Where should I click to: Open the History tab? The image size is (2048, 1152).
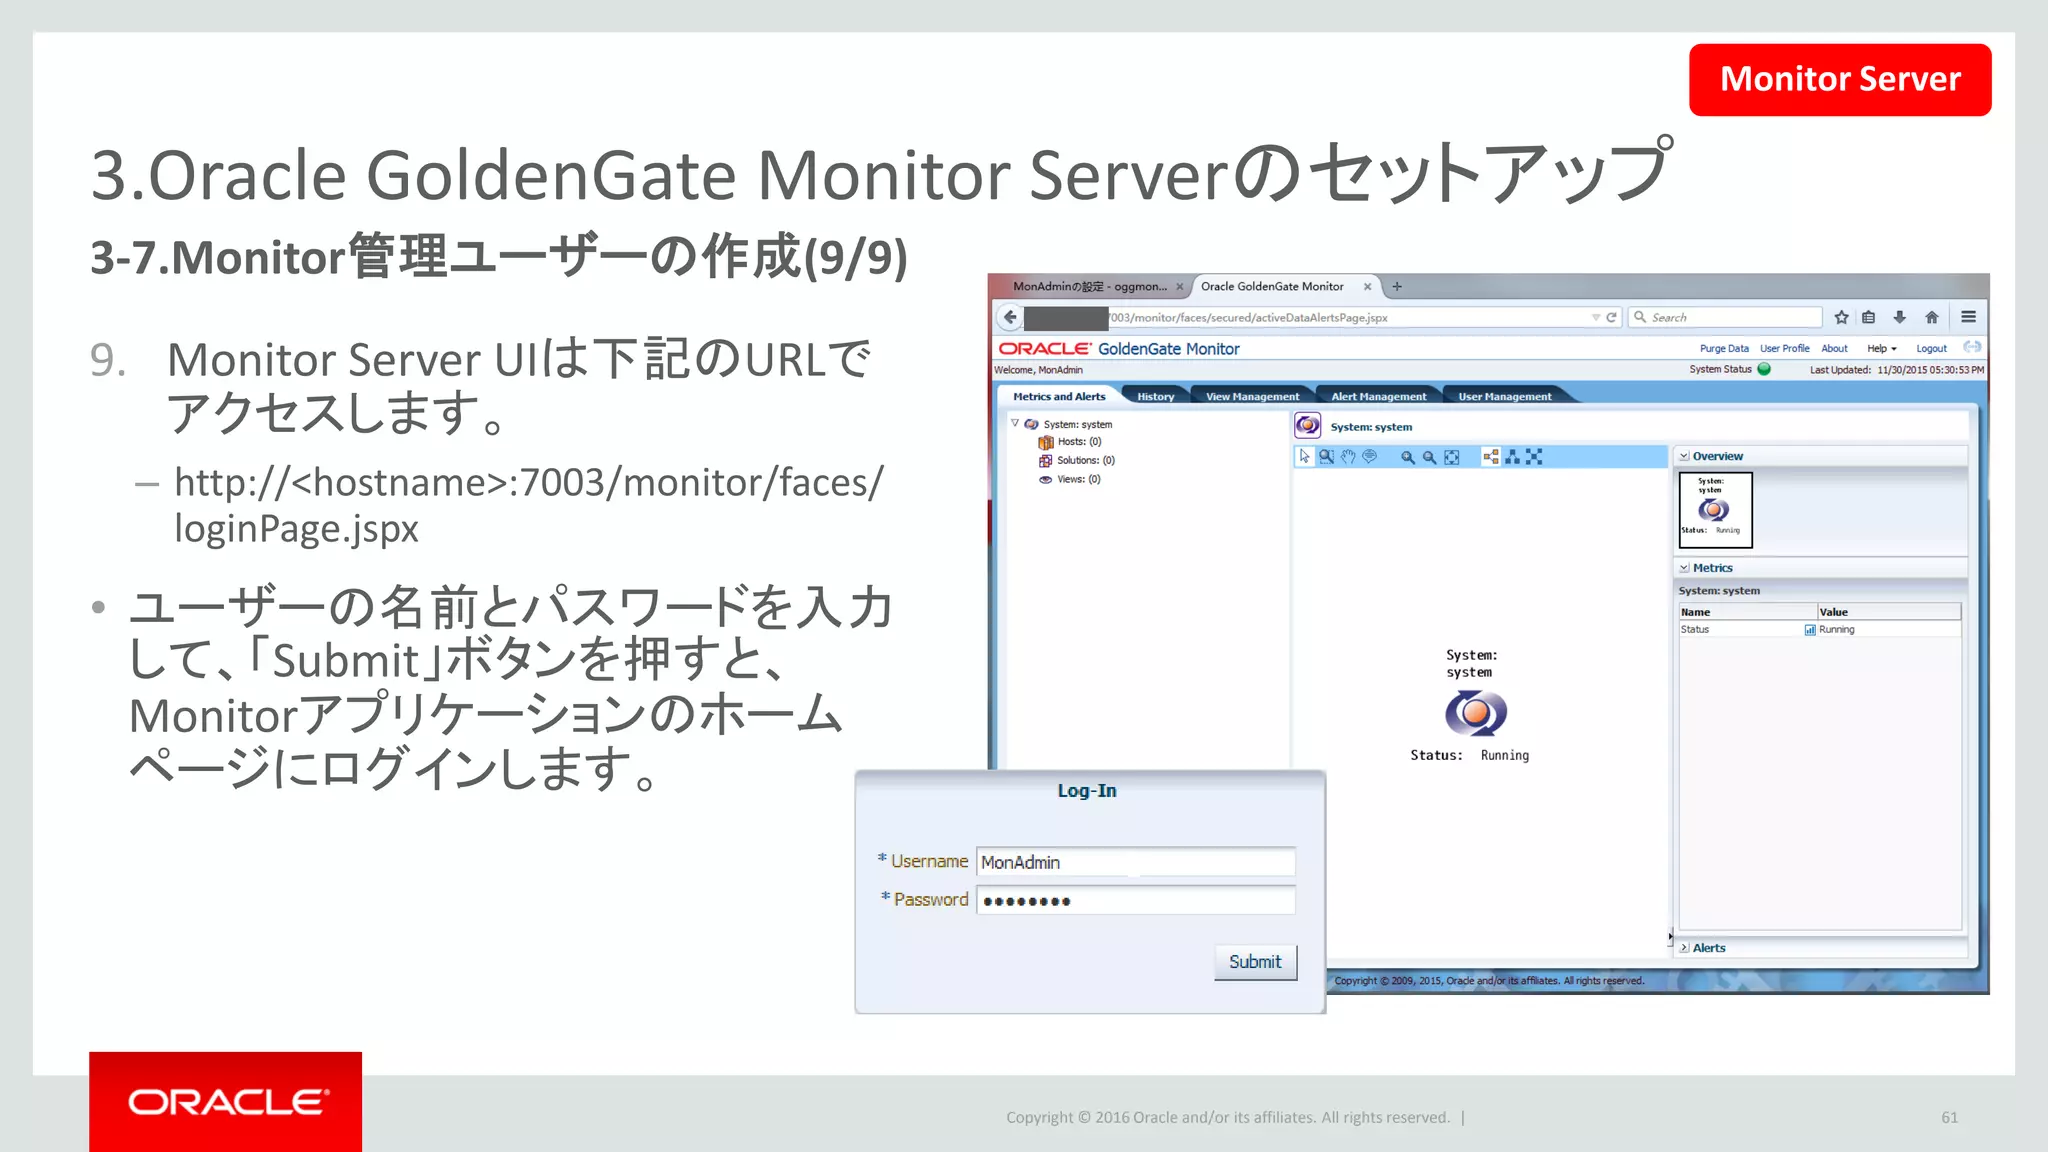(x=1155, y=397)
